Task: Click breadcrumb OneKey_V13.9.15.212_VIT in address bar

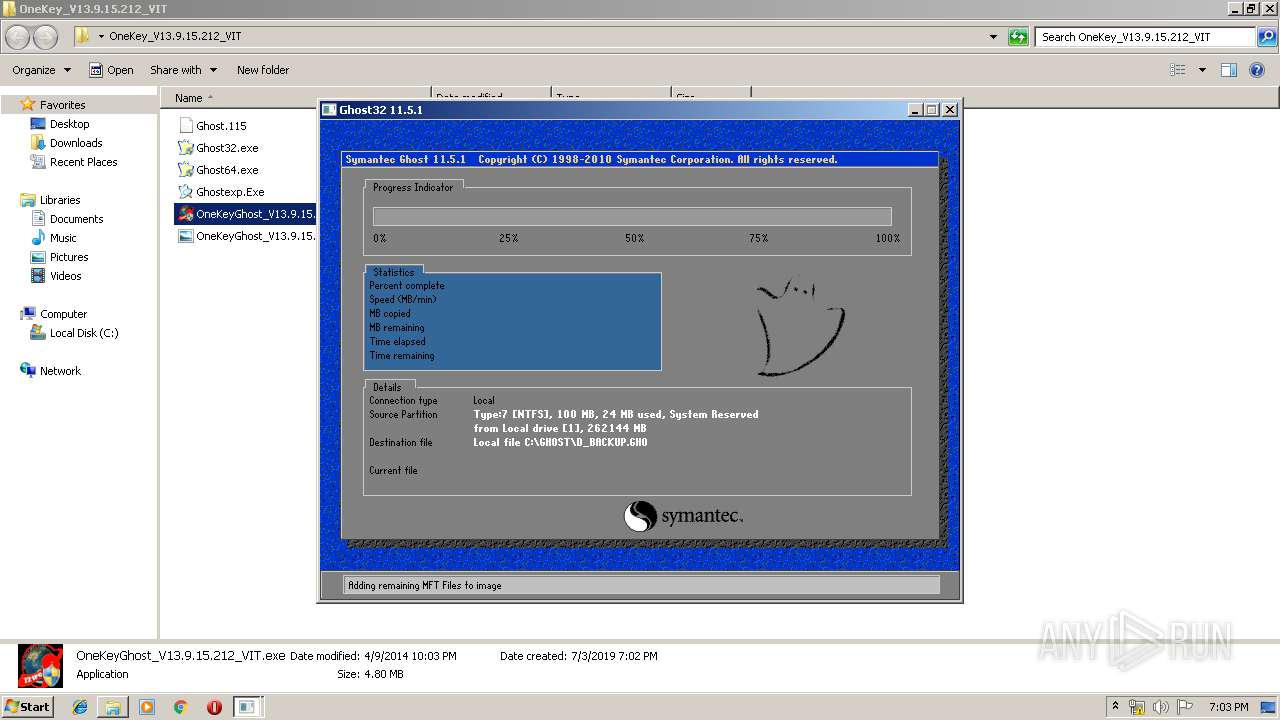Action: coord(175,36)
